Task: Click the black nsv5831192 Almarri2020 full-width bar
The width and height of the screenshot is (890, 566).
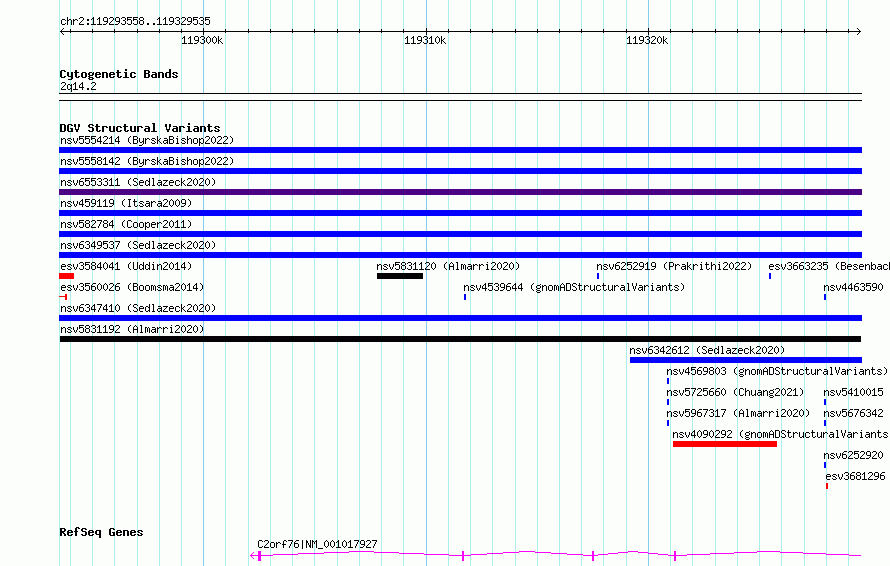Action: pyautogui.click(x=460, y=339)
